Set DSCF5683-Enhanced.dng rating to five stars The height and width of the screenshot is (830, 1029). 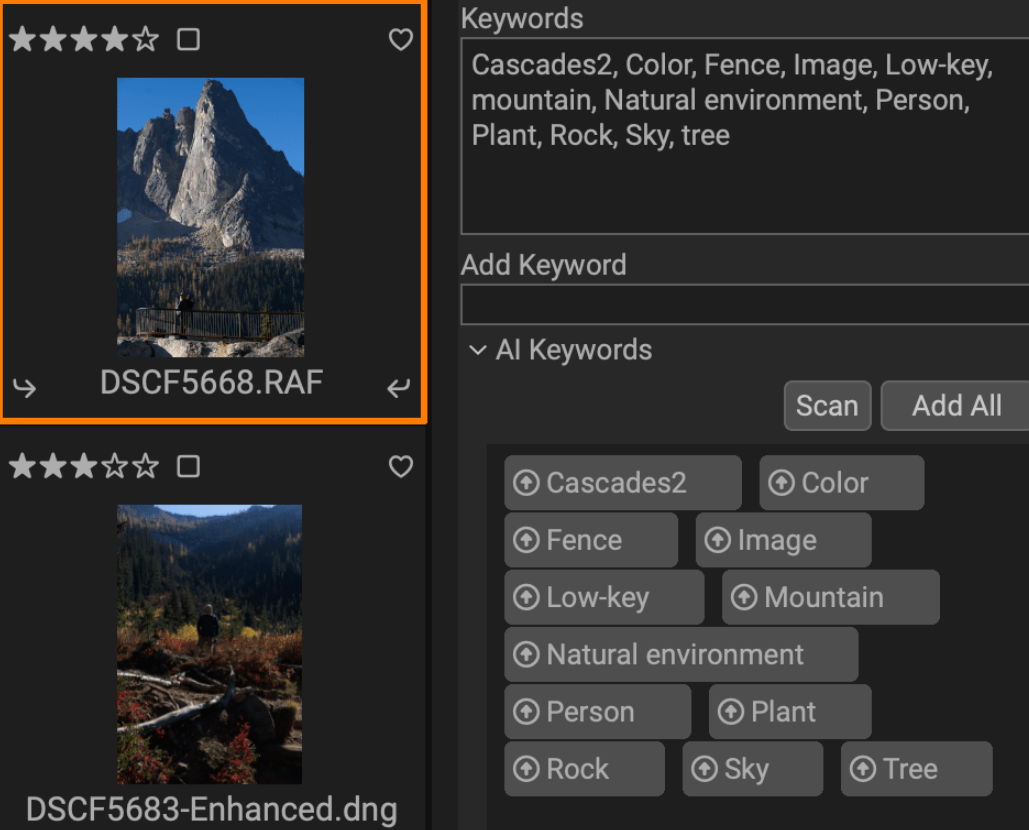click(x=146, y=467)
